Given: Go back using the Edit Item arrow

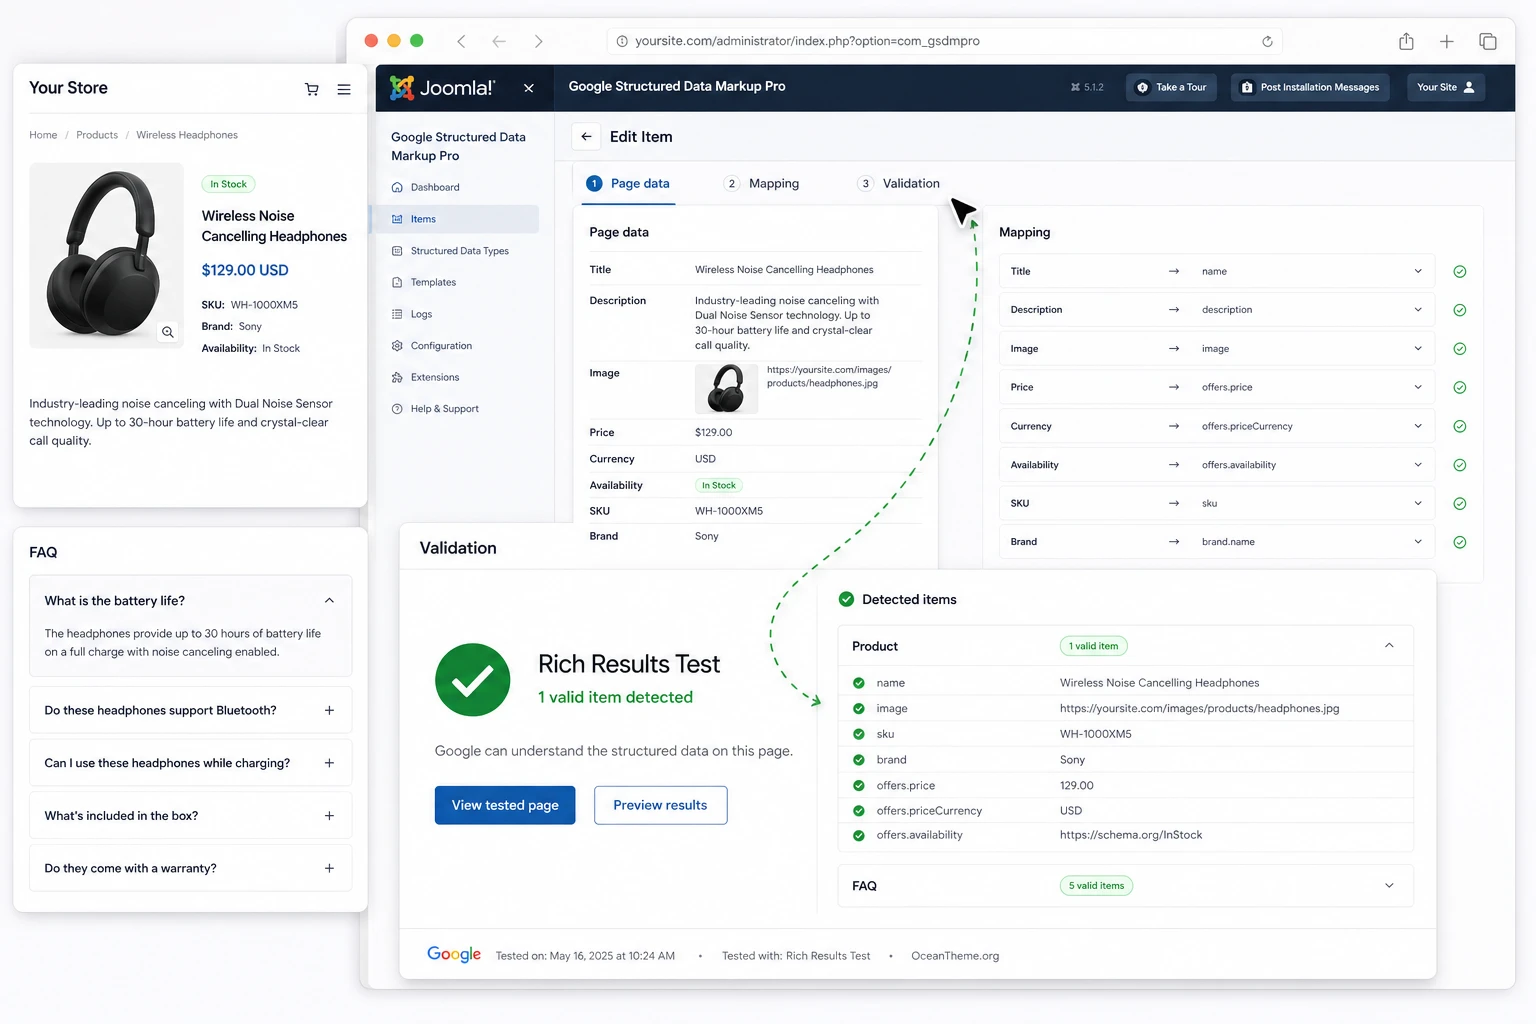Looking at the screenshot, I should (587, 137).
